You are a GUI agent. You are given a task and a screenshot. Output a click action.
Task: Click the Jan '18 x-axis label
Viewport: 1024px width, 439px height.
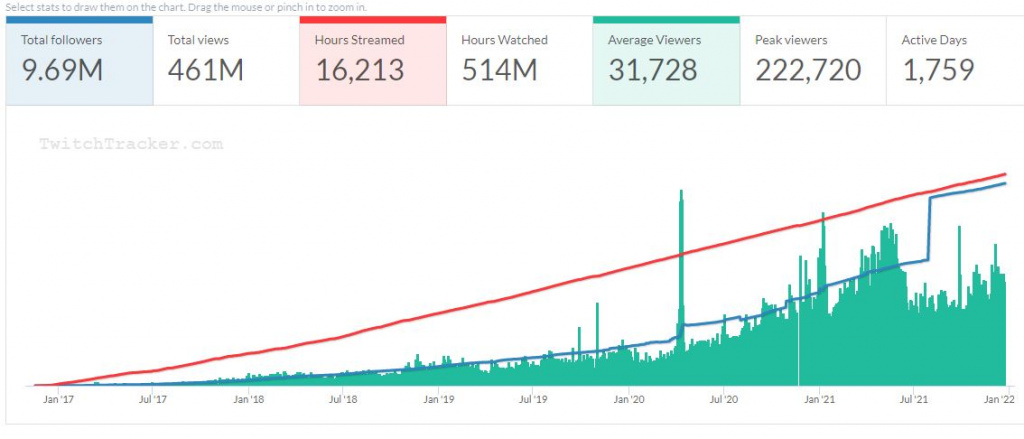coord(249,398)
